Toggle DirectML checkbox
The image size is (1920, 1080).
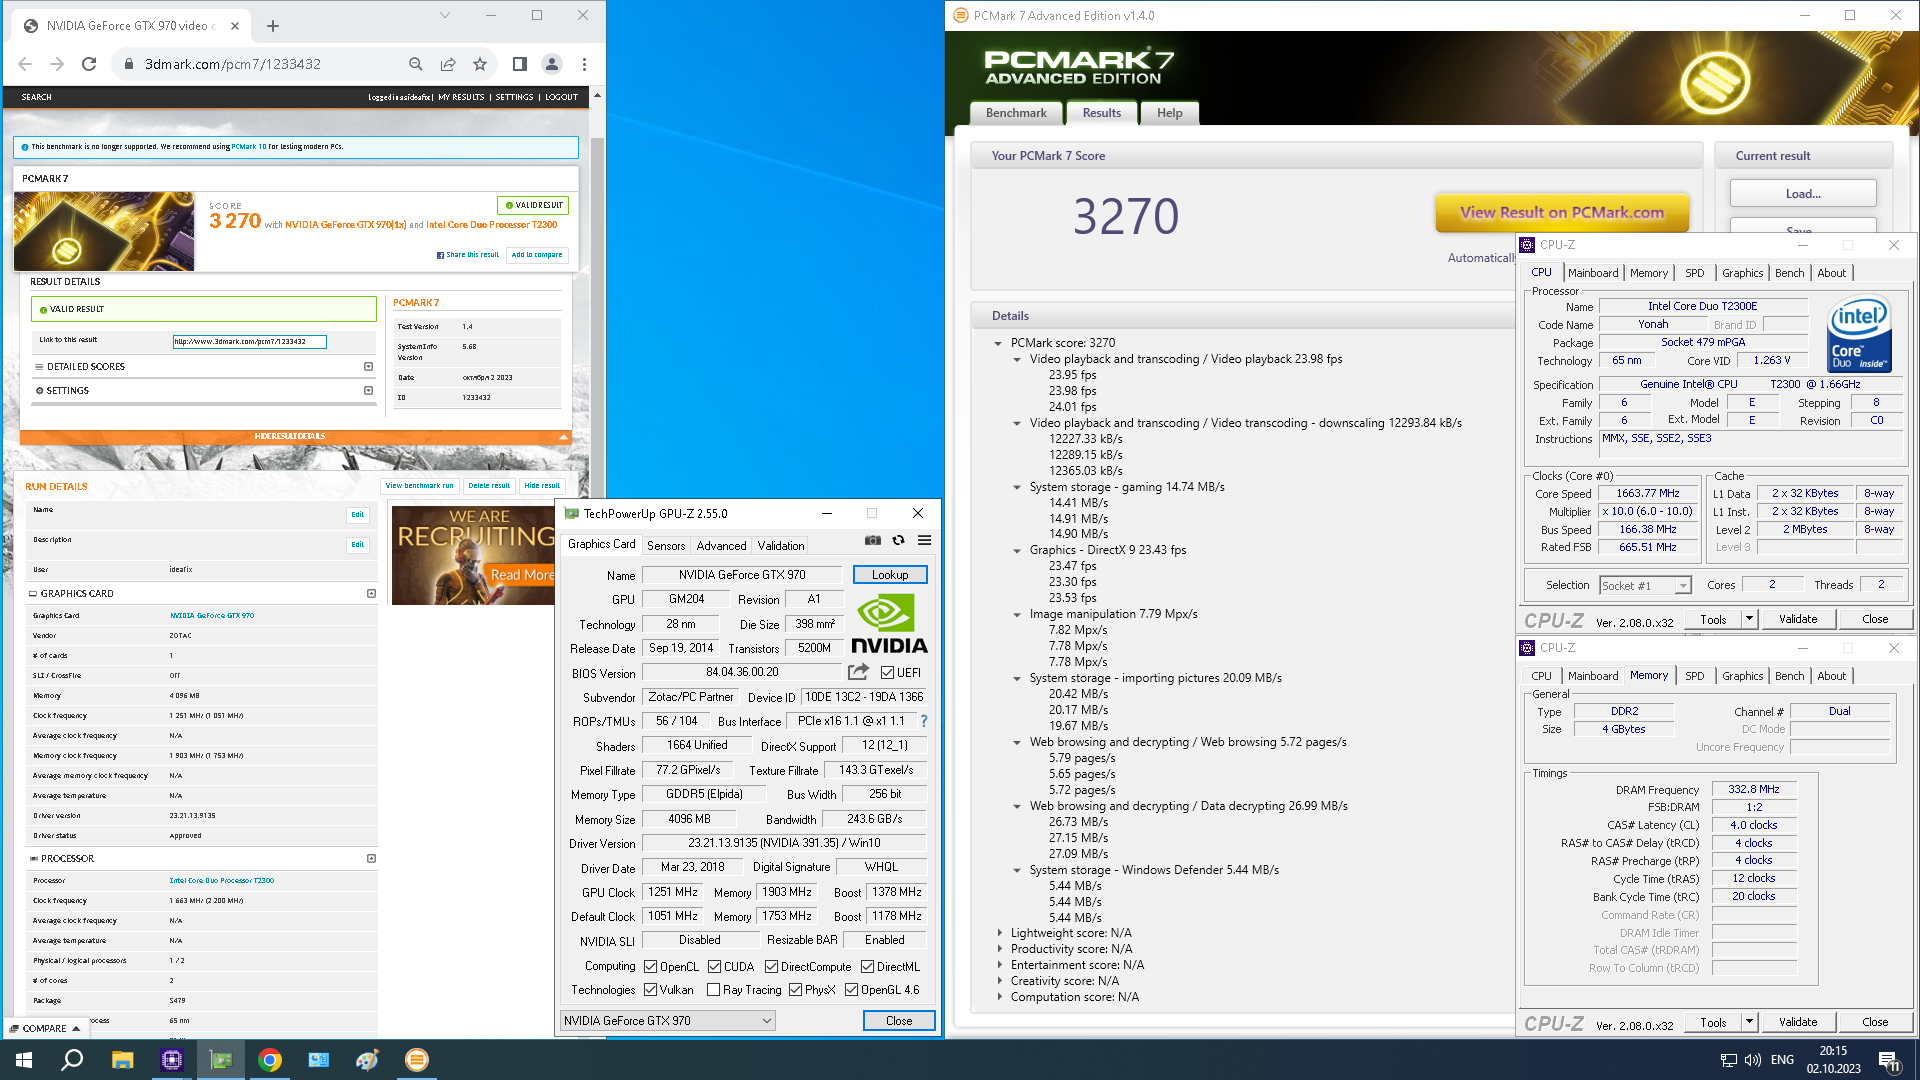[867, 967]
